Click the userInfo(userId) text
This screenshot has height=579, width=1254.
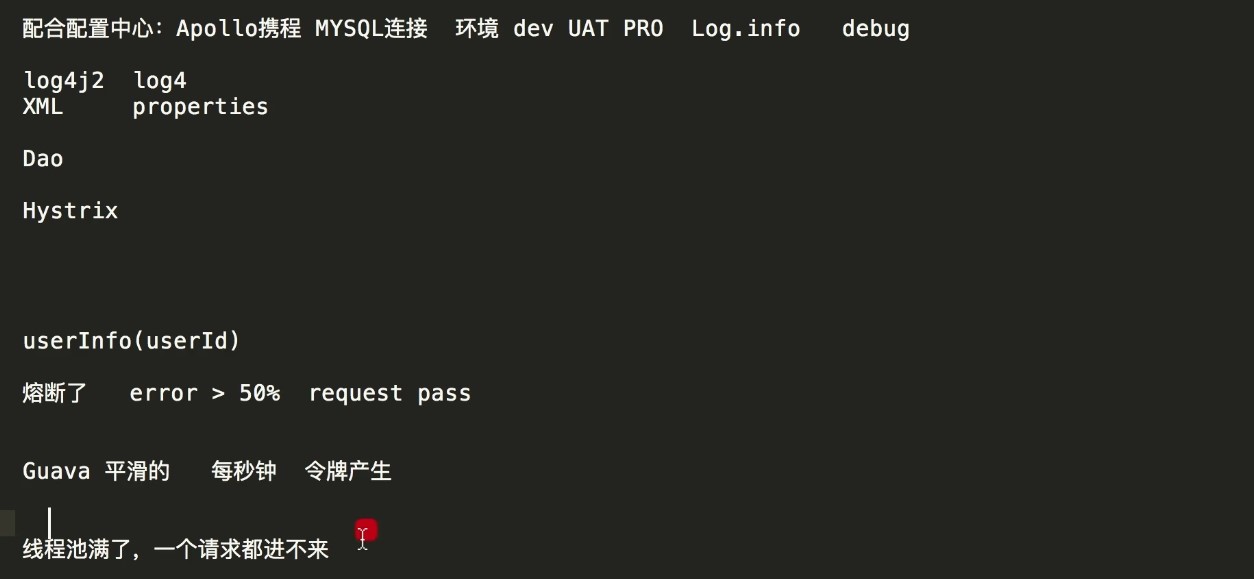pos(132,341)
